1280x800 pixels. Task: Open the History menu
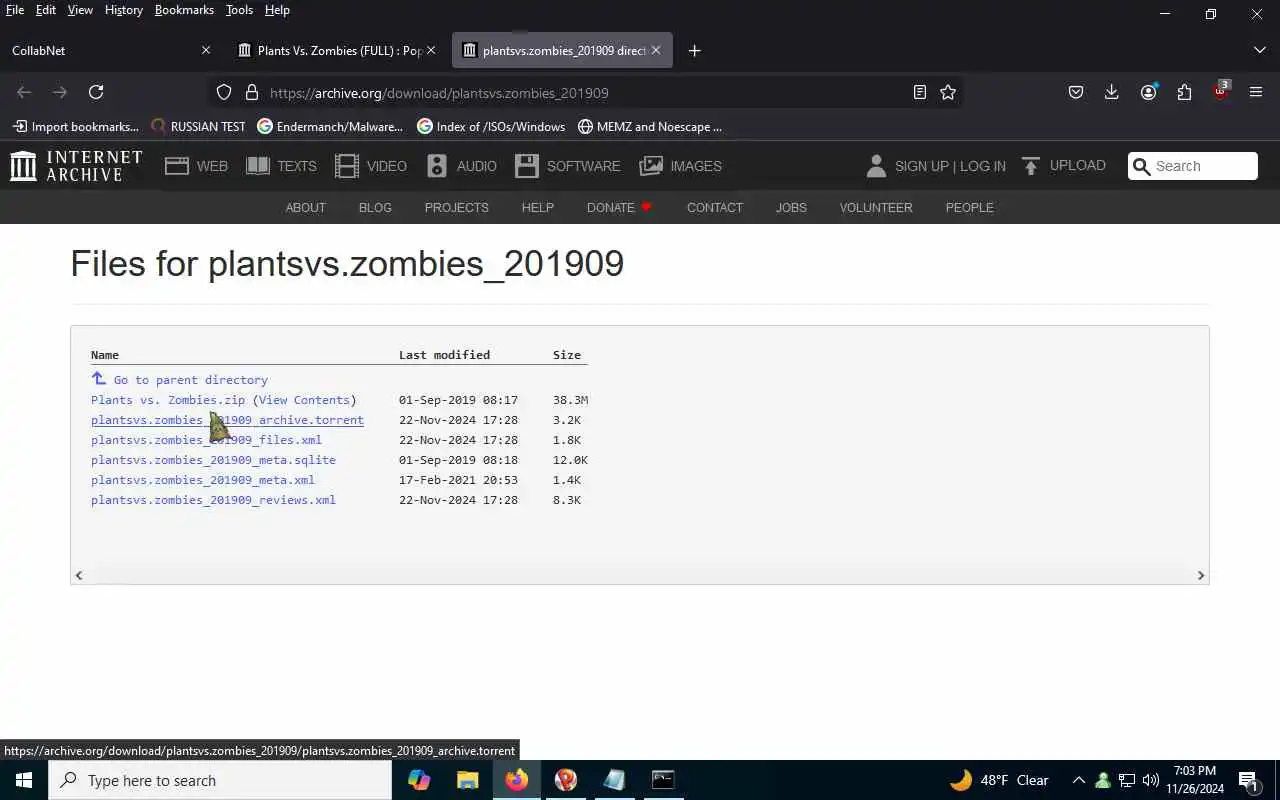click(124, 10)
